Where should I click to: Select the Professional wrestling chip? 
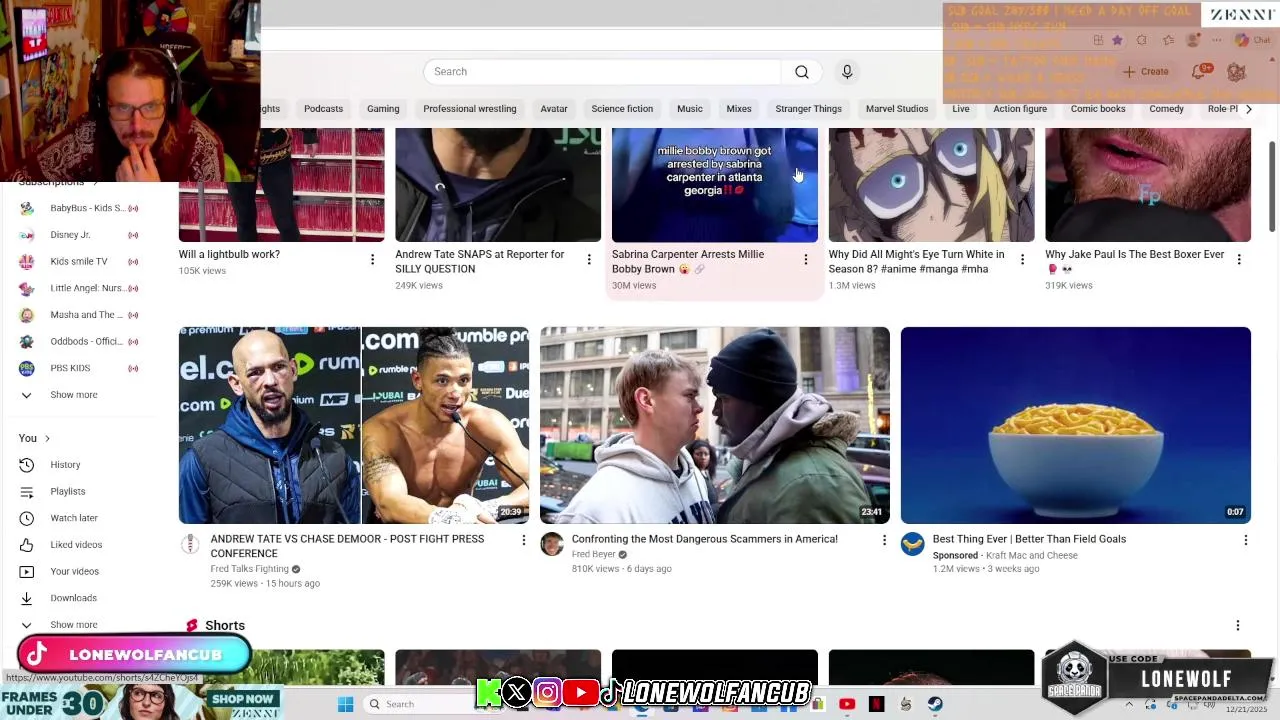click(469, 109)
